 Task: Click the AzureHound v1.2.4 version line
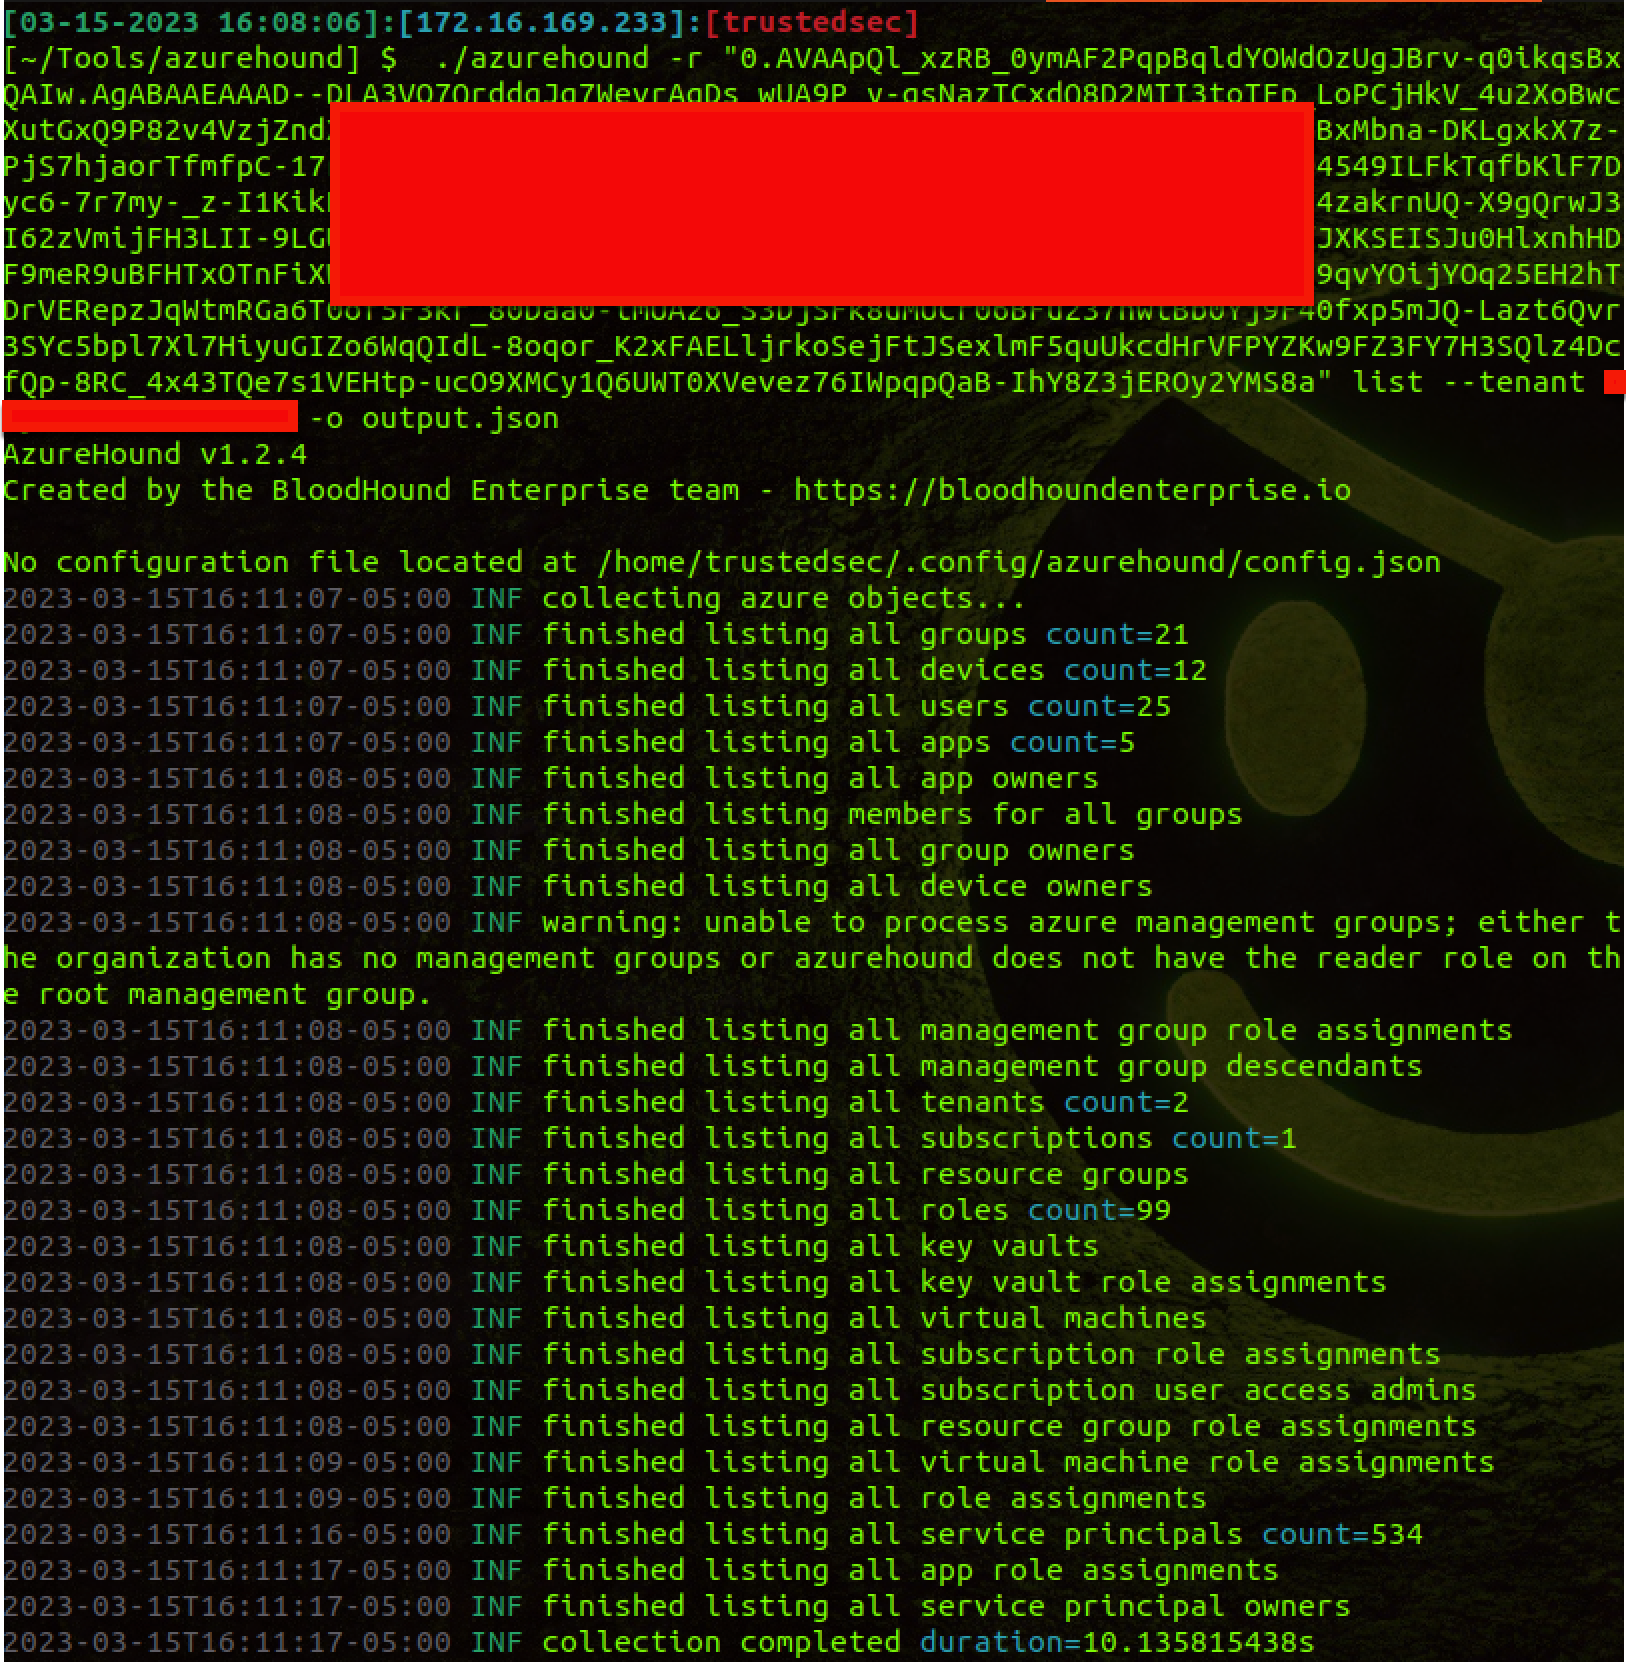(x=155, y=454)
